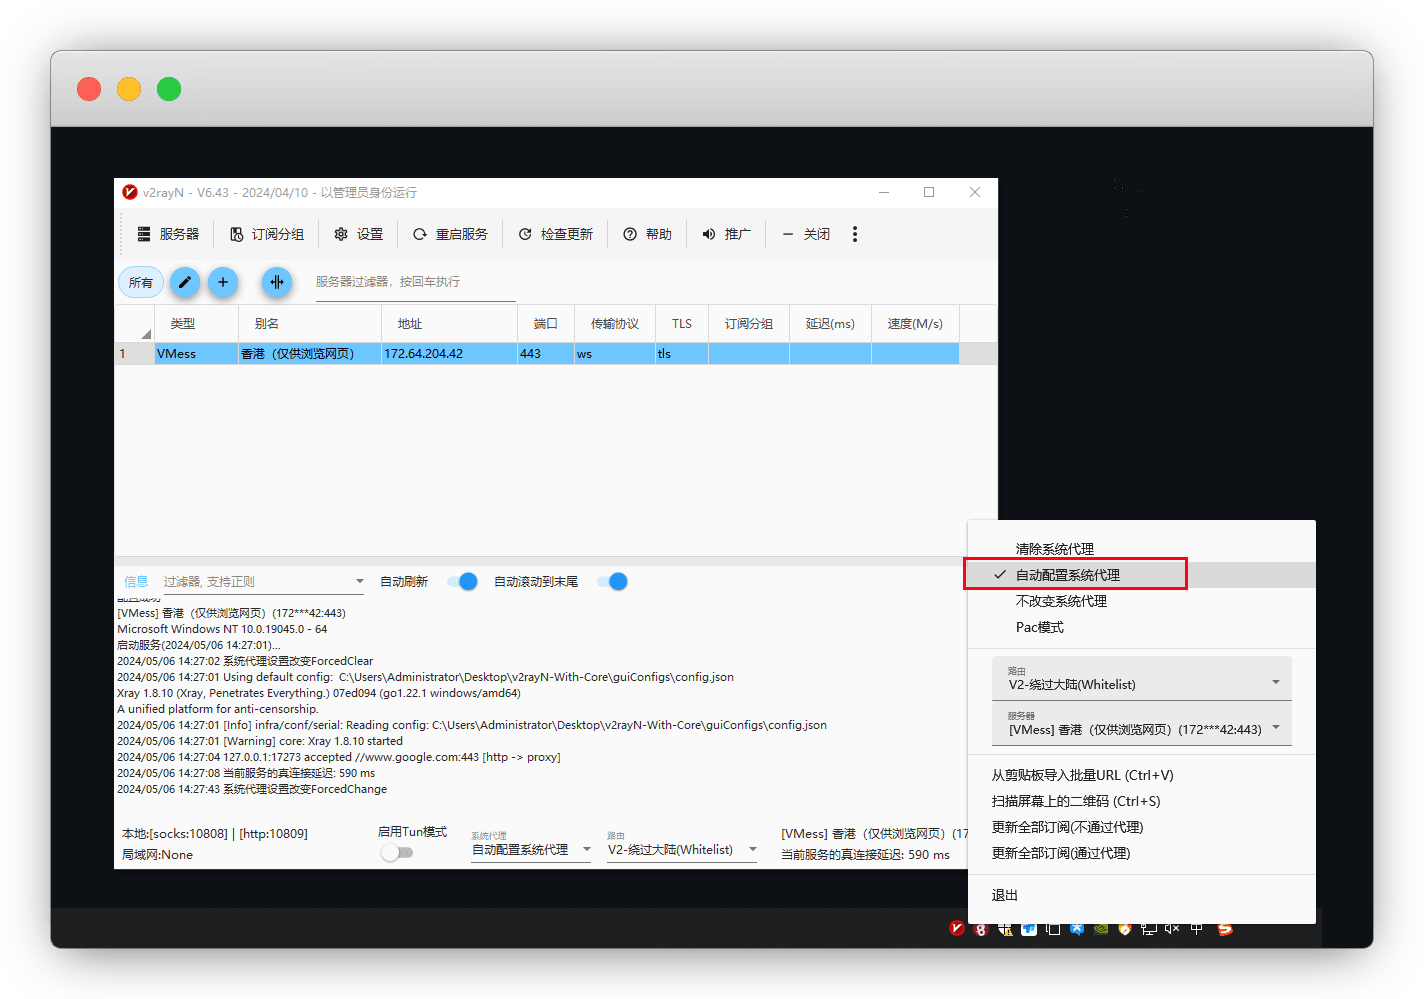Toggle the 自动刷新 switch
The height and width of the screenshot is (999, 1424).
(x=462, y=582)
